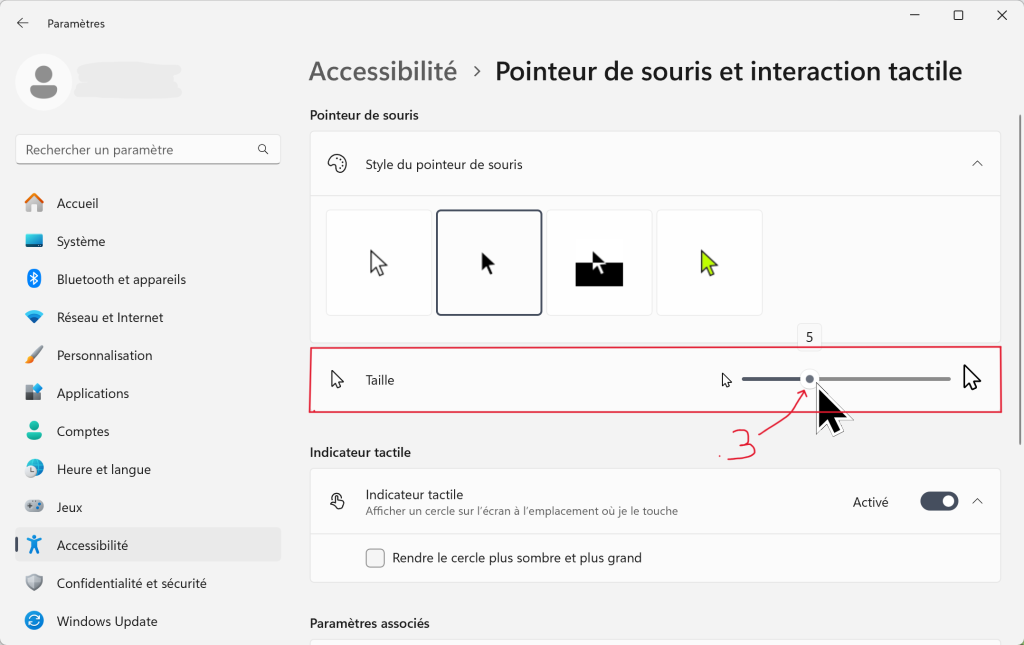The height and width of the screenshot is (645, 1024).
Task: Click the Accessibilité breadcrumb link
Action: 383,71
